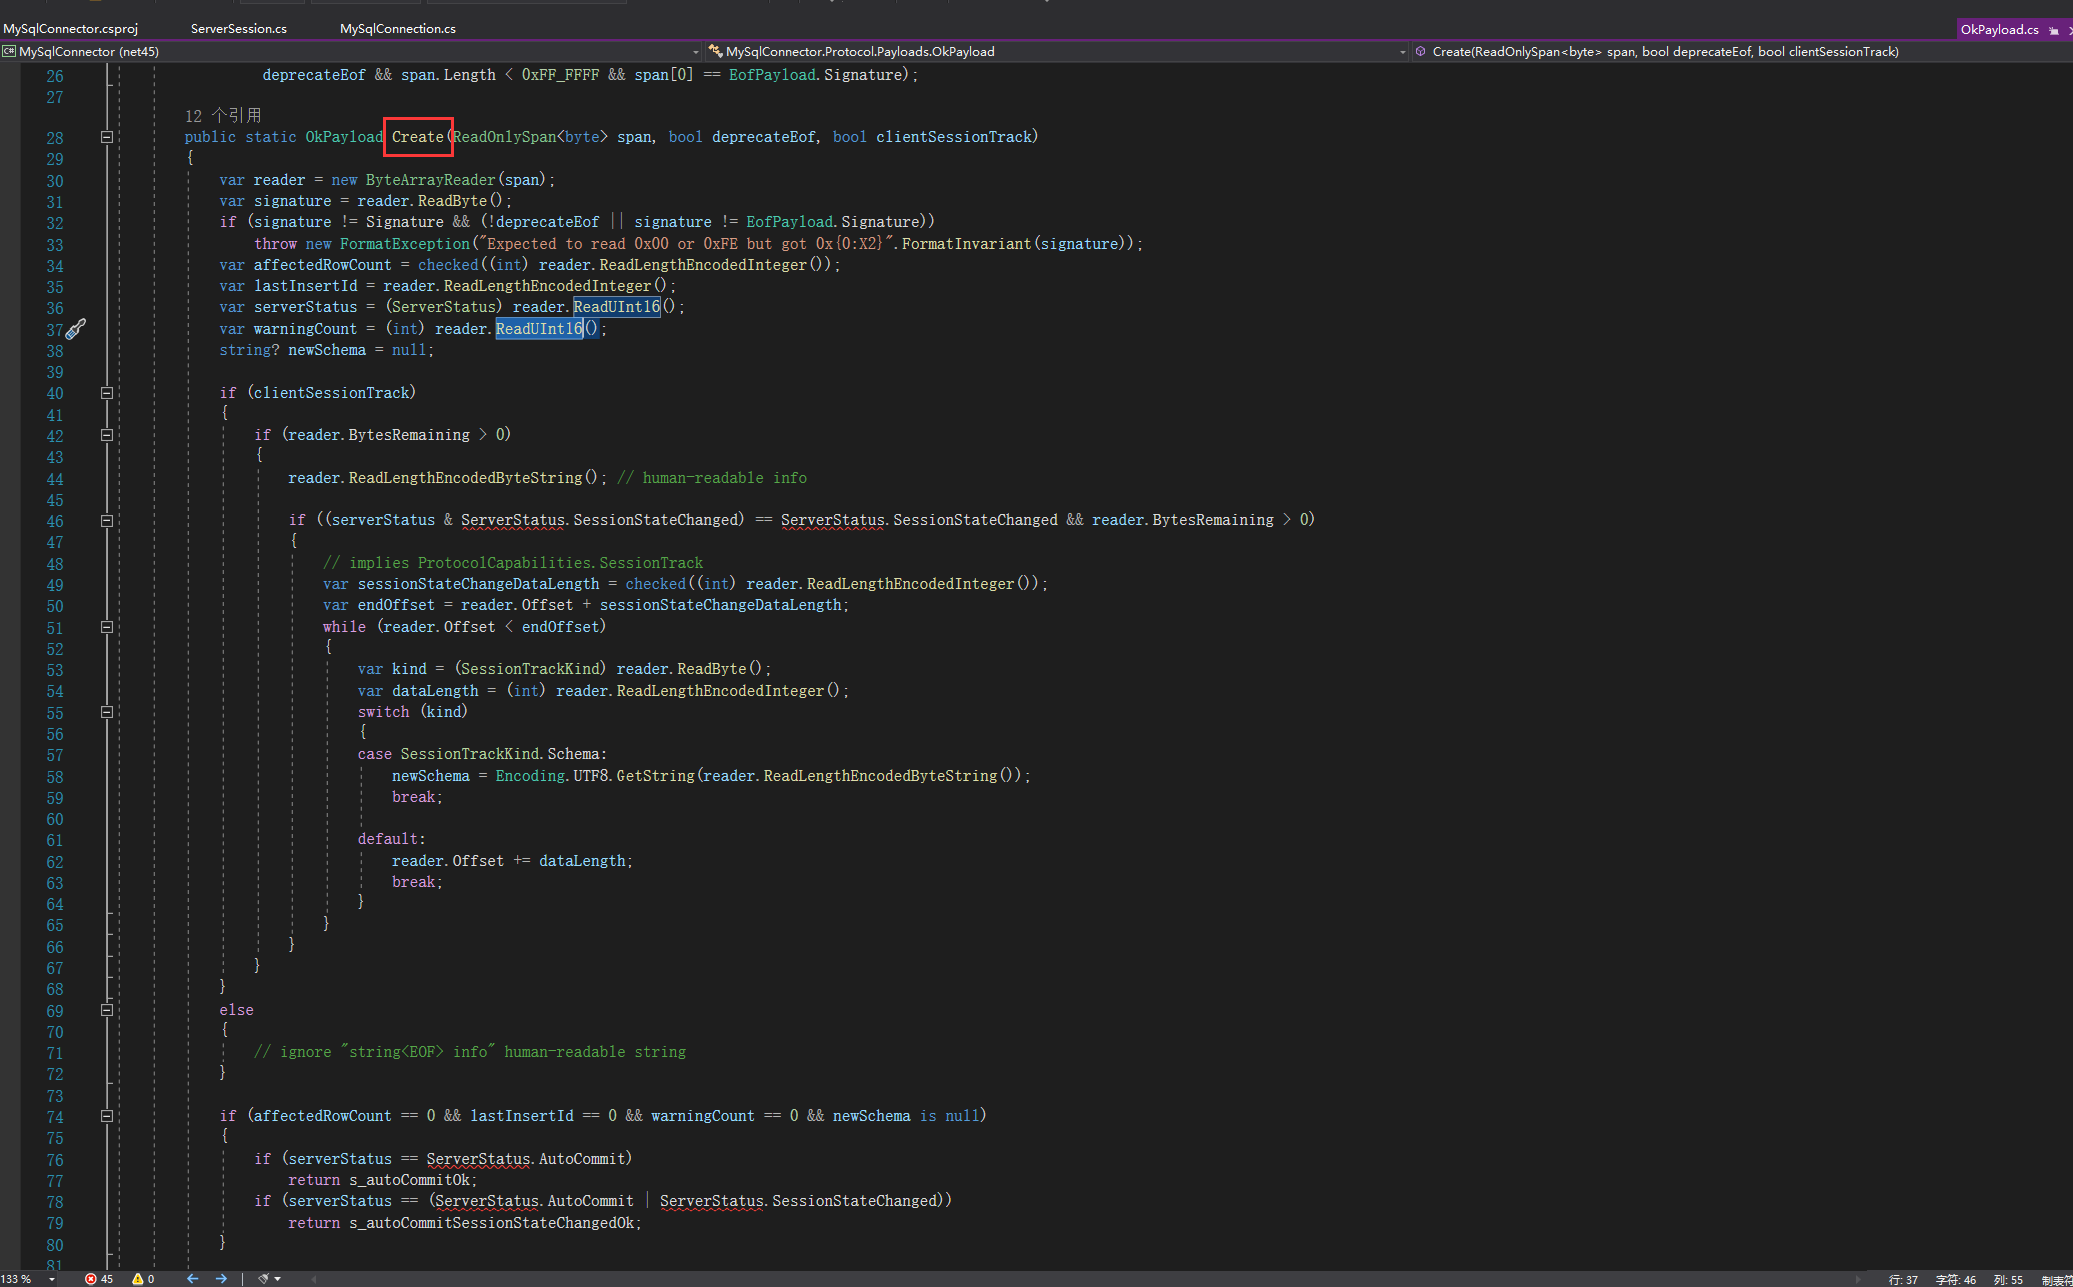This screenshot has width=2073, height=1287.
Task: Click the C# project icon before MySqlConnector (net45)
Action: tap(9, 51)
